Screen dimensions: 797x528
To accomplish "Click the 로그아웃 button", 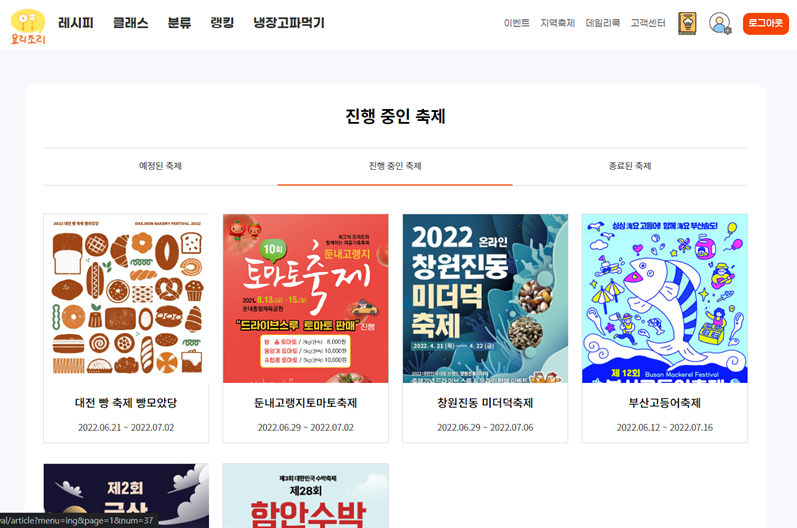I will 765,23.
